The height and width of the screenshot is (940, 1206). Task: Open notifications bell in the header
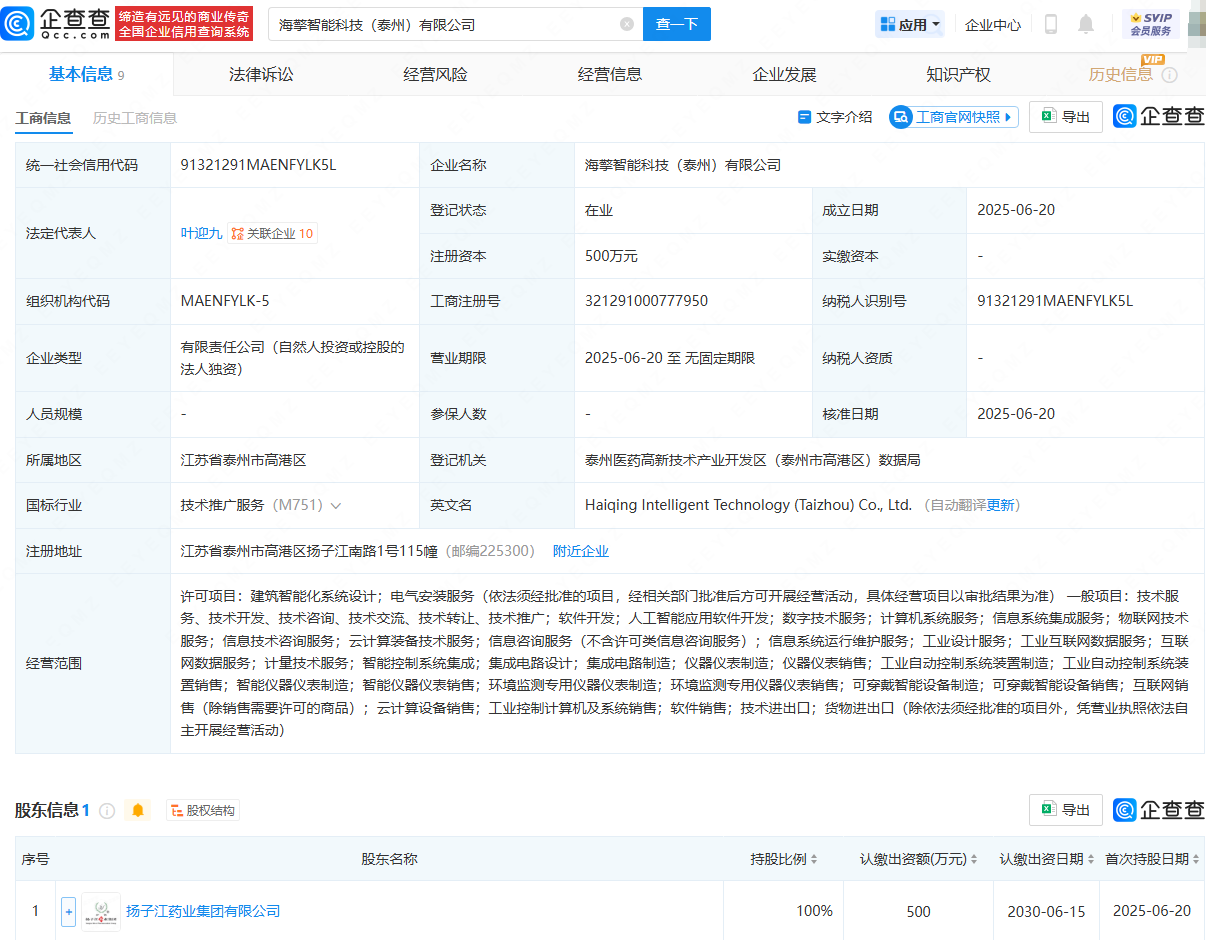1086,24
